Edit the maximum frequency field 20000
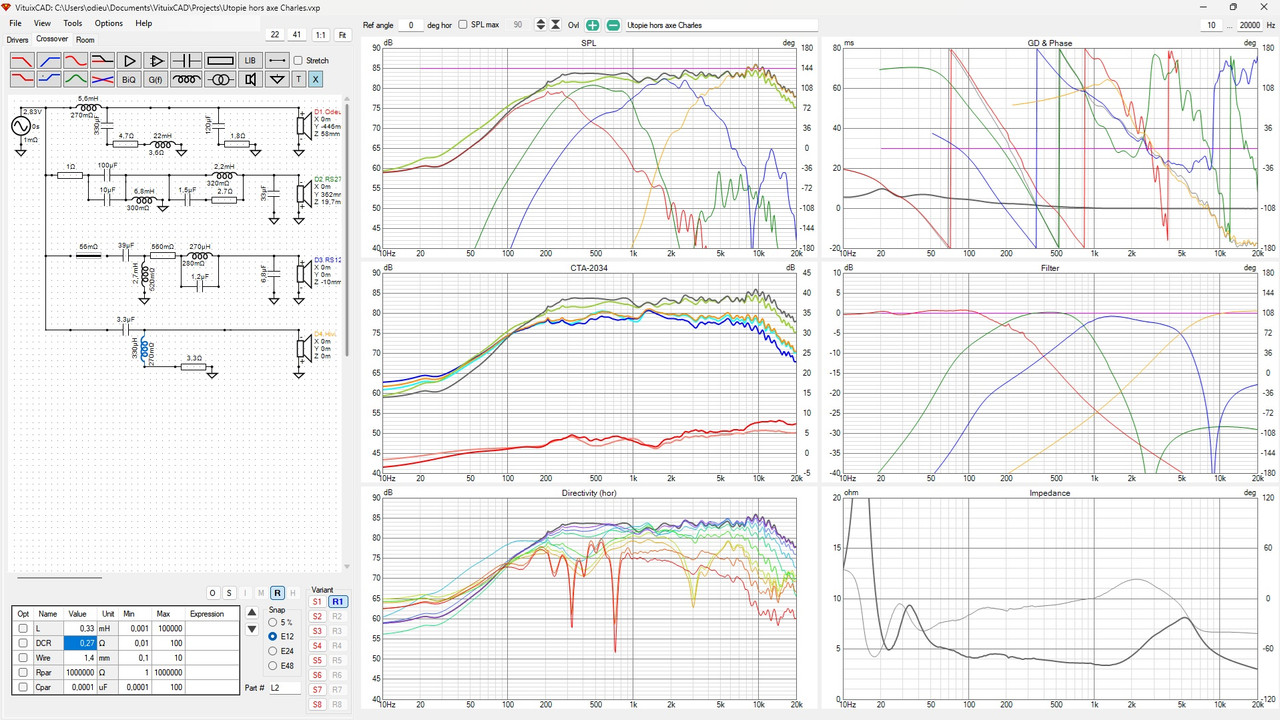The image size is (1280, 720). click(1249, 25)
